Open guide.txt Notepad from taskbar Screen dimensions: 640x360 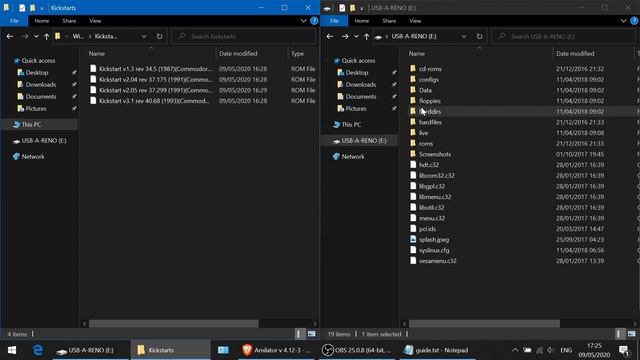click(436, 350)
